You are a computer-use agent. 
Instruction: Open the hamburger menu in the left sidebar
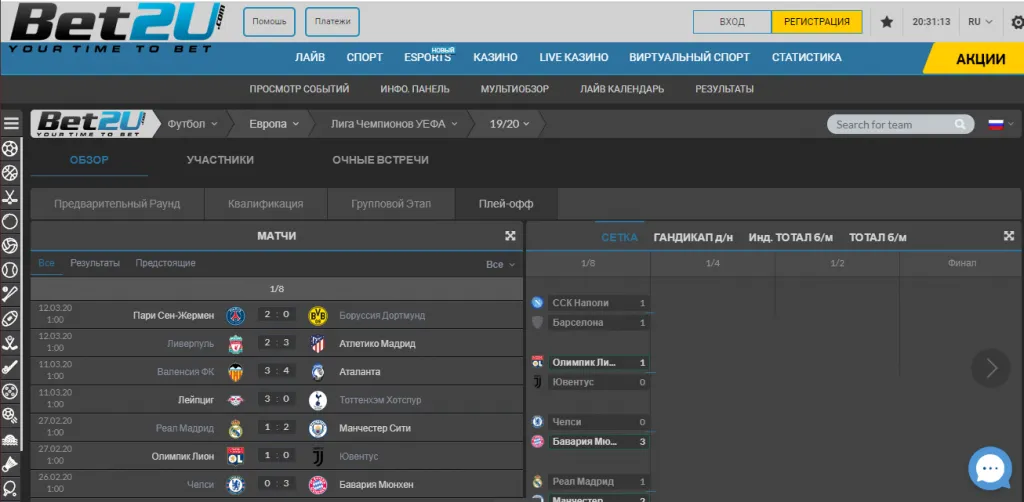click(x=10, y=124)
